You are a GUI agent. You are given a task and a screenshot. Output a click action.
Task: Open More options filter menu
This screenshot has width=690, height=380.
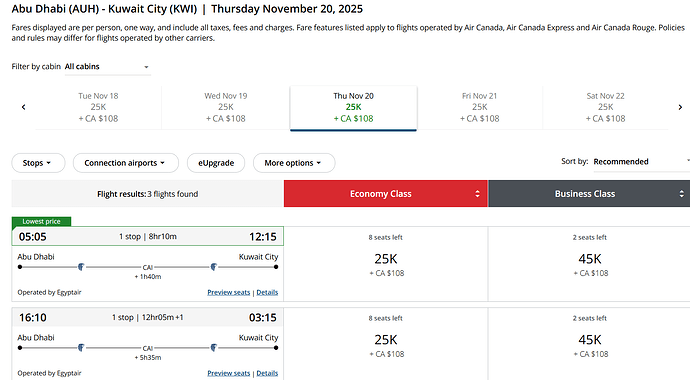[x=294, y=163]
